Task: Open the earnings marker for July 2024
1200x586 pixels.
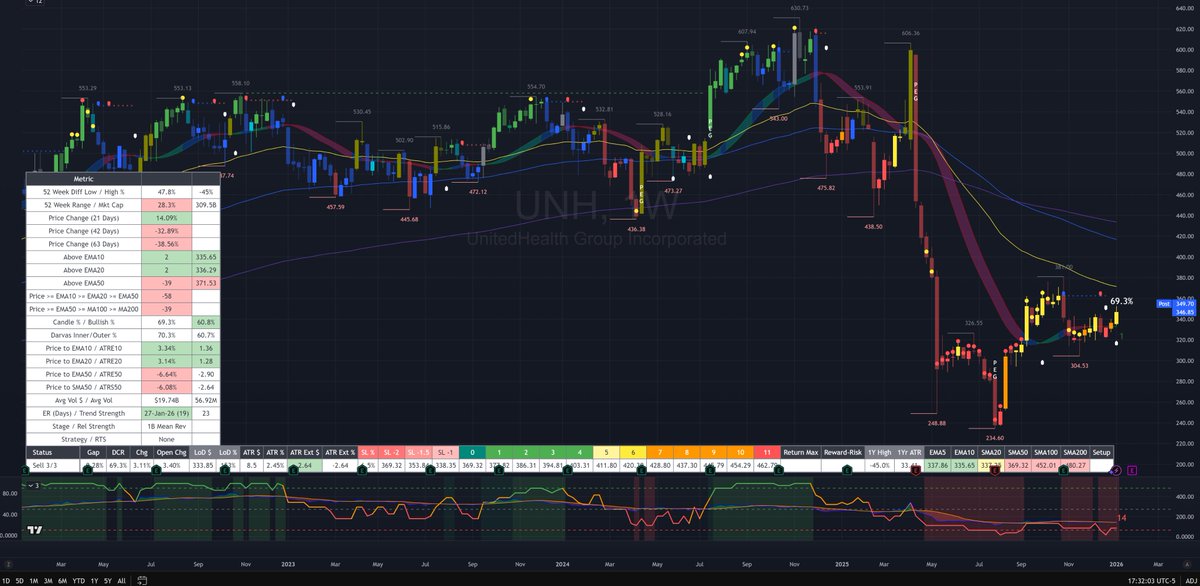Action: coord(709,468)
